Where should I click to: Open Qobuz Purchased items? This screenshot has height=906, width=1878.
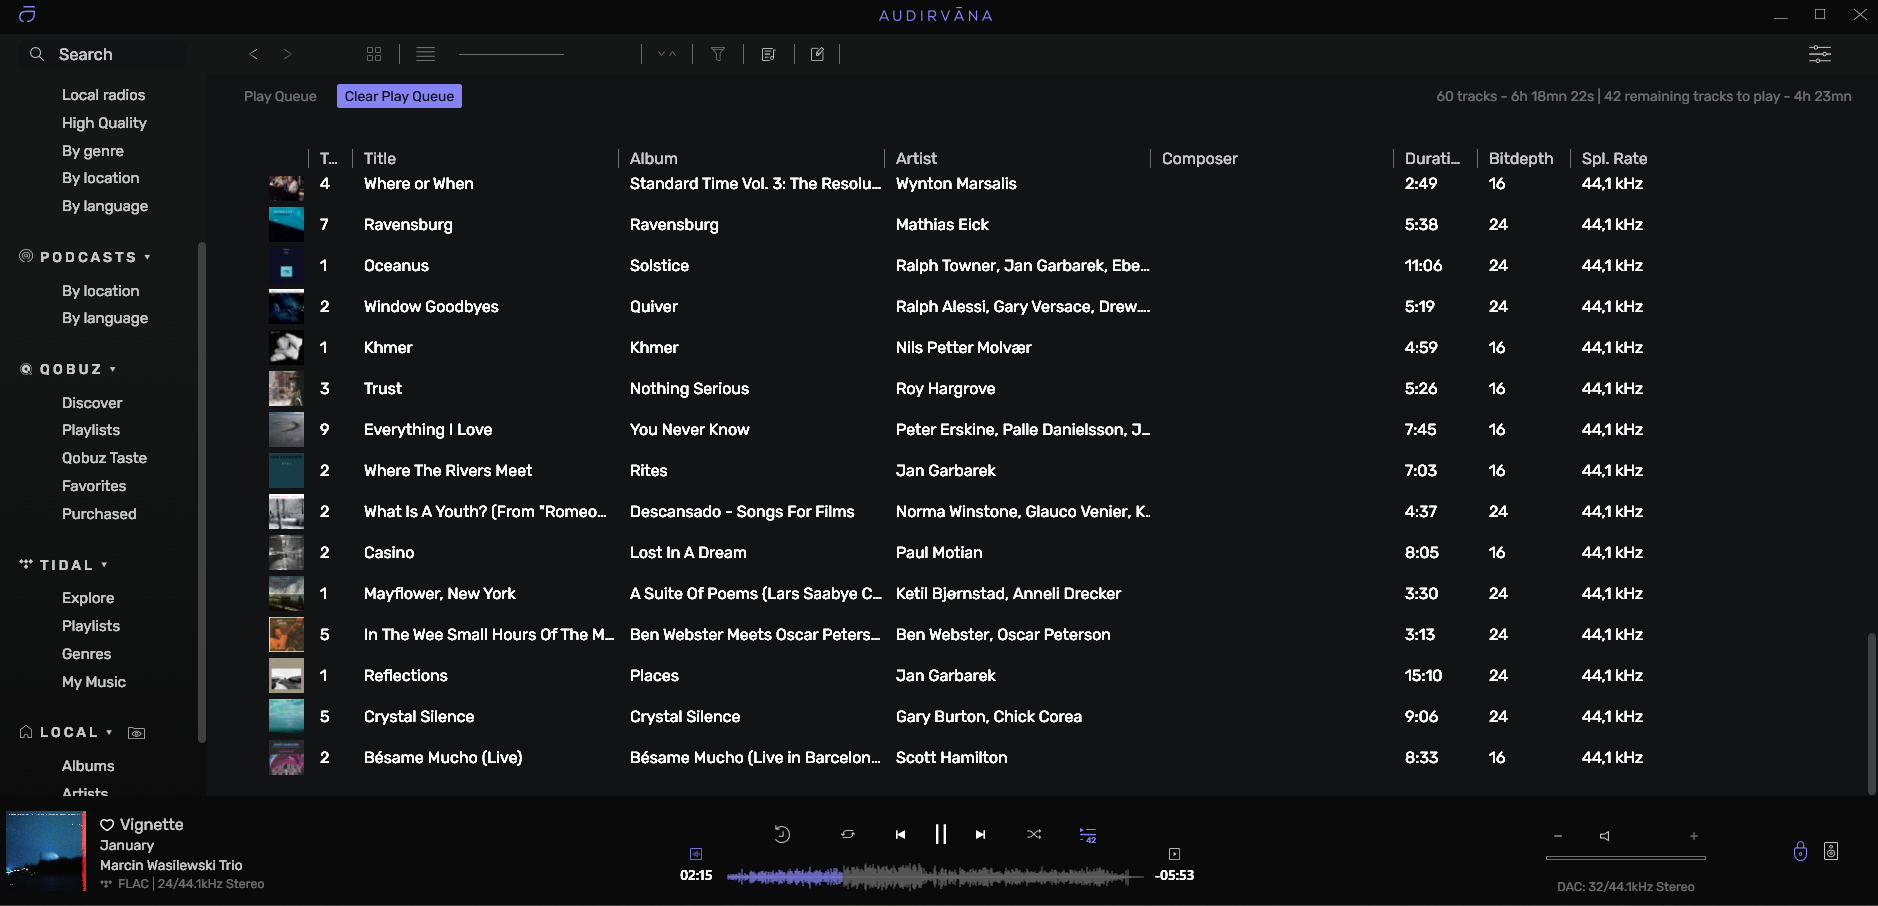(x=99, y=514)
